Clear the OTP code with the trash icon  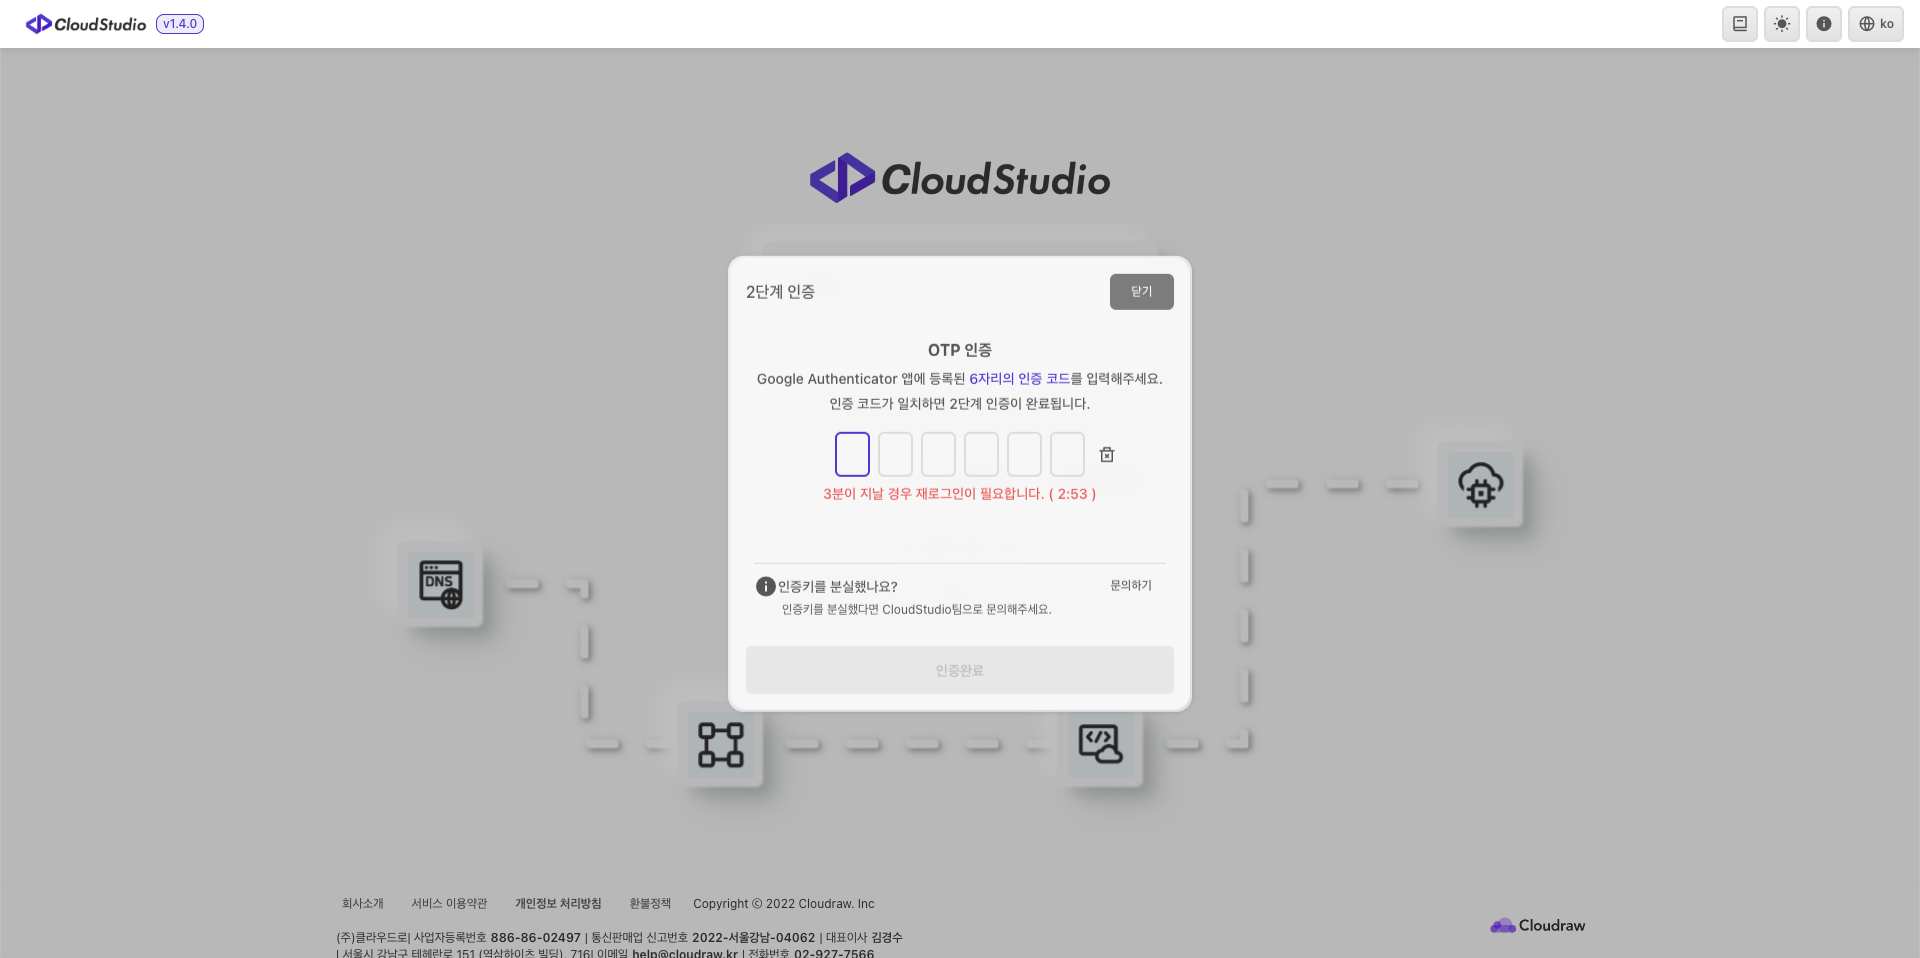point(1107,455)
